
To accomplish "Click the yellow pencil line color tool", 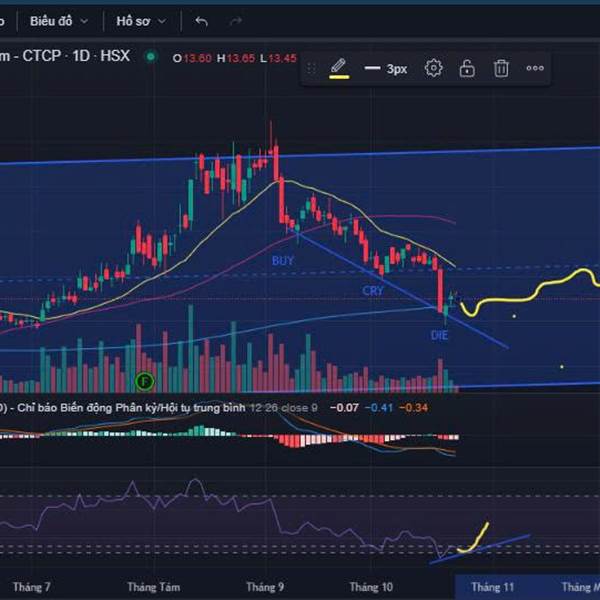I will (339, 69).
